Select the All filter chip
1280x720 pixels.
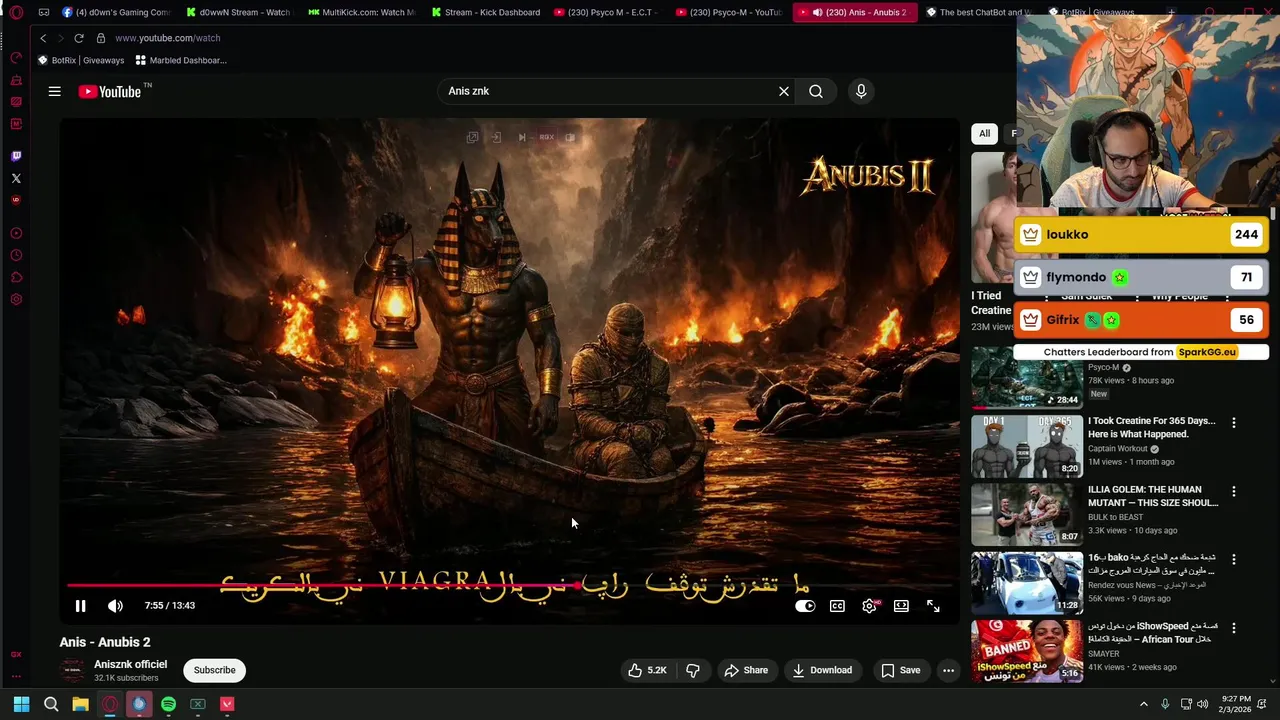[984, 133]
